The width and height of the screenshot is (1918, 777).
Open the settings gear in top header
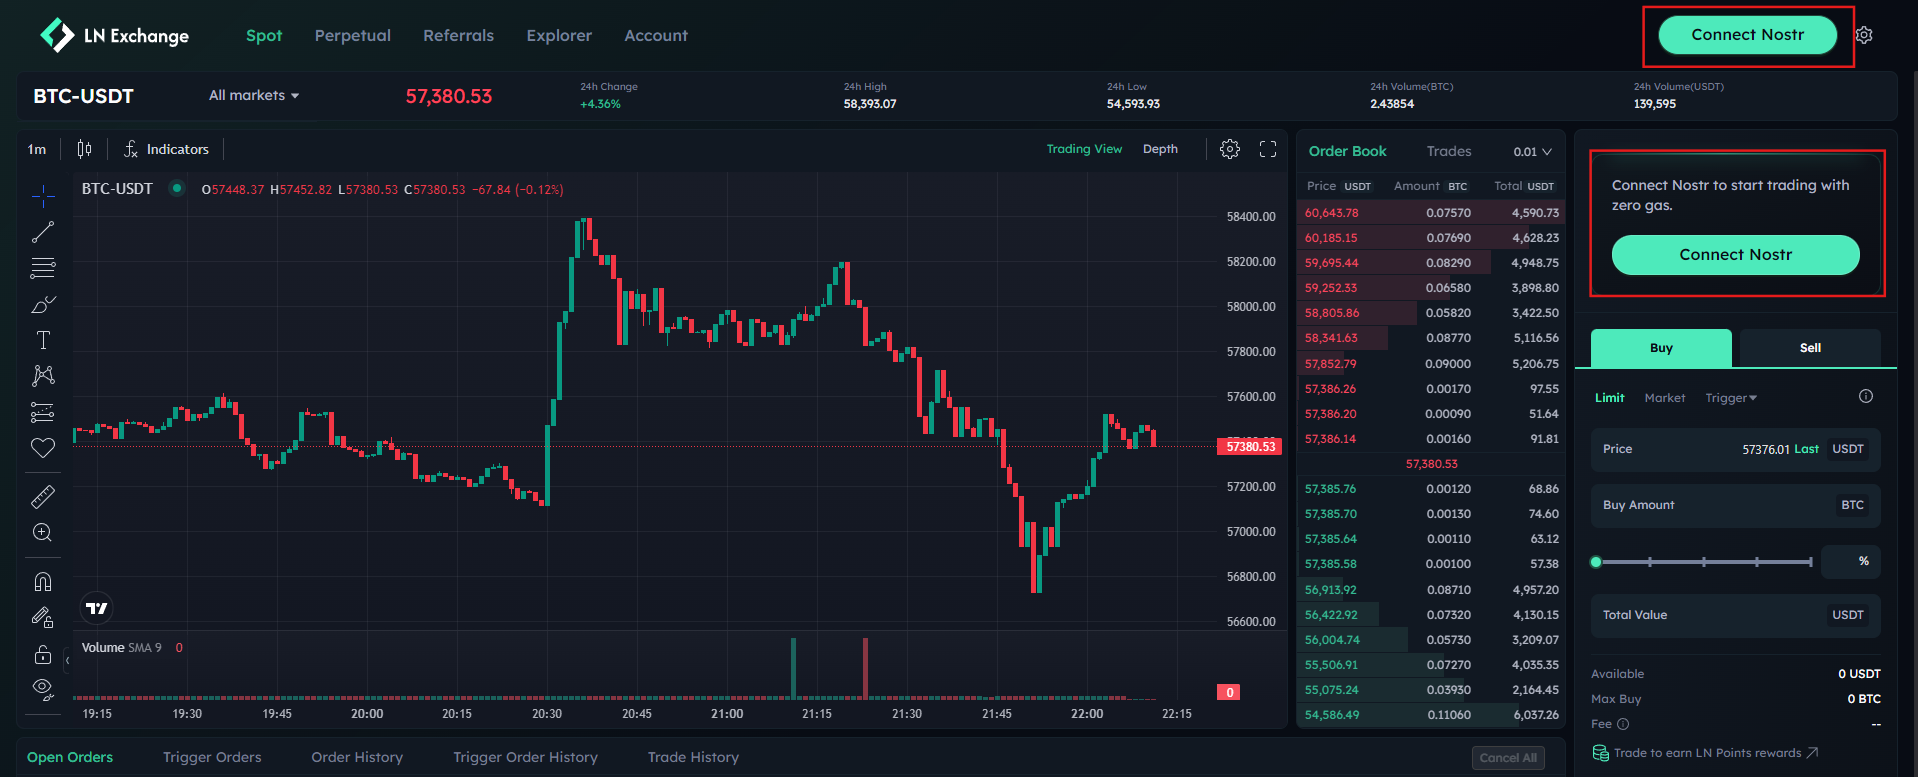coord(1864,35)
